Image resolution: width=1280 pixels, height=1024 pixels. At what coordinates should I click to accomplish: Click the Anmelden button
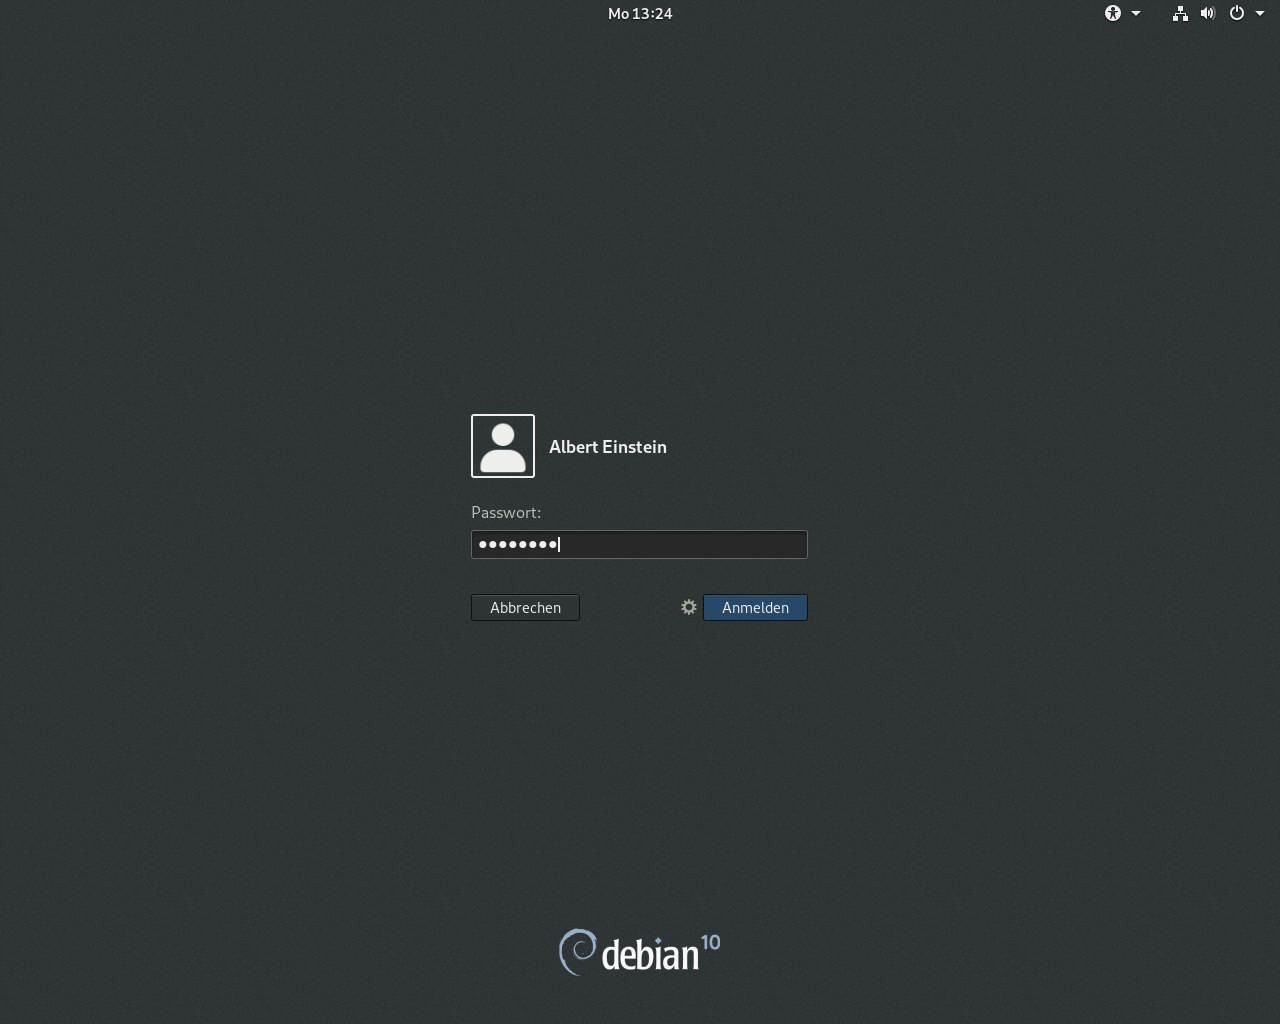(755, 607)
